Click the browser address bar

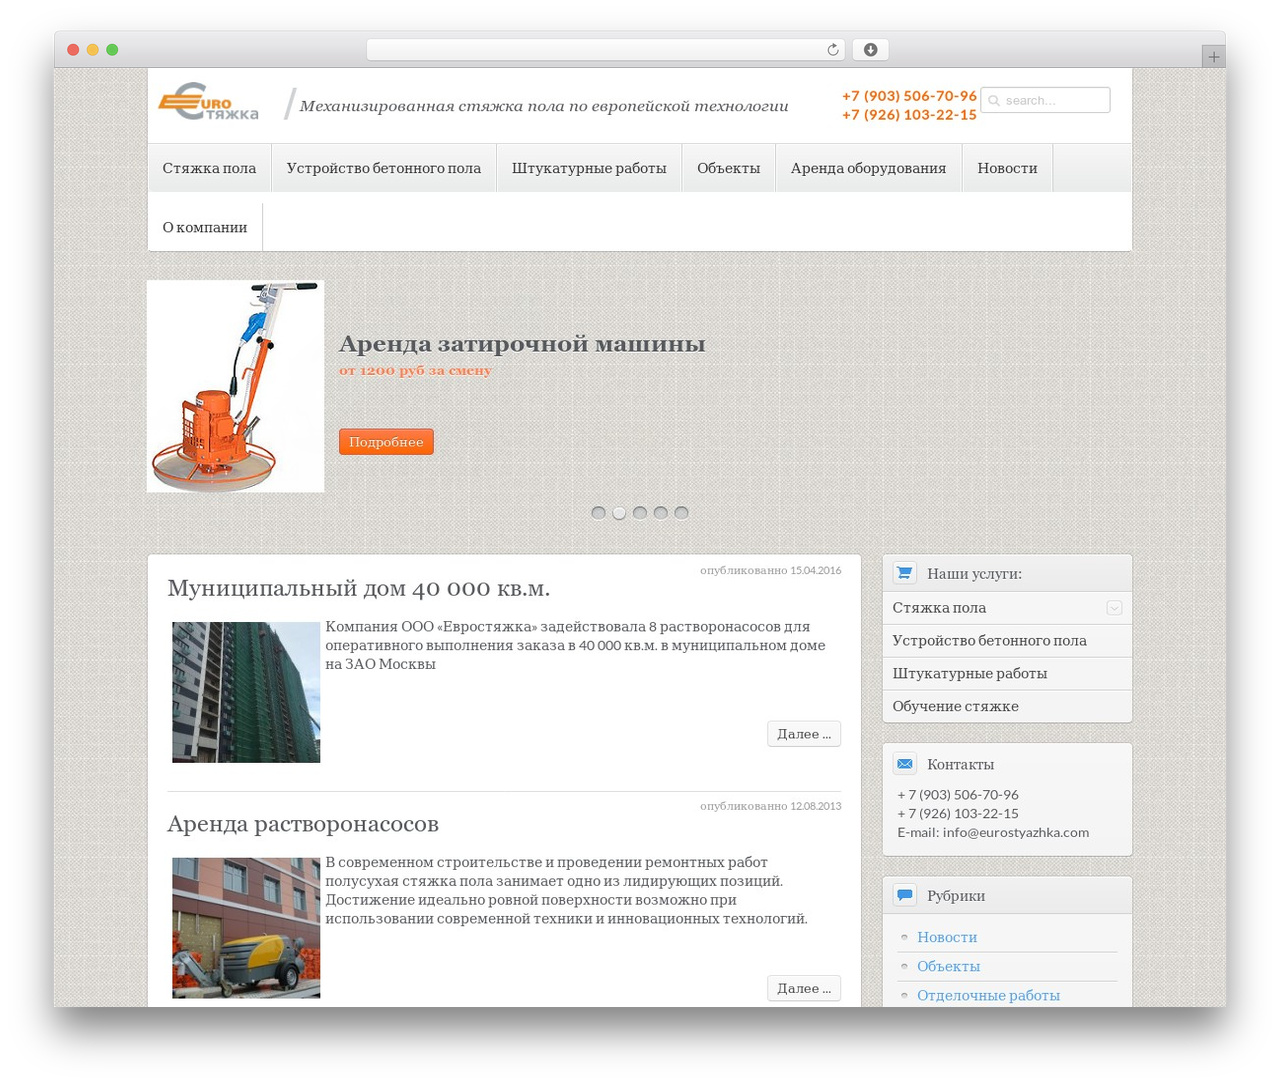605,50
